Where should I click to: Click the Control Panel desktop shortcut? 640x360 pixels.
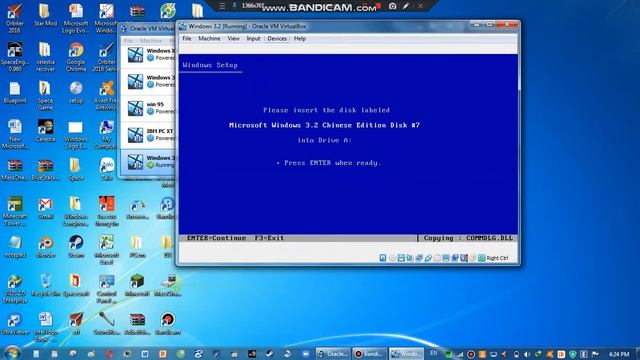[x=107, y=288]
